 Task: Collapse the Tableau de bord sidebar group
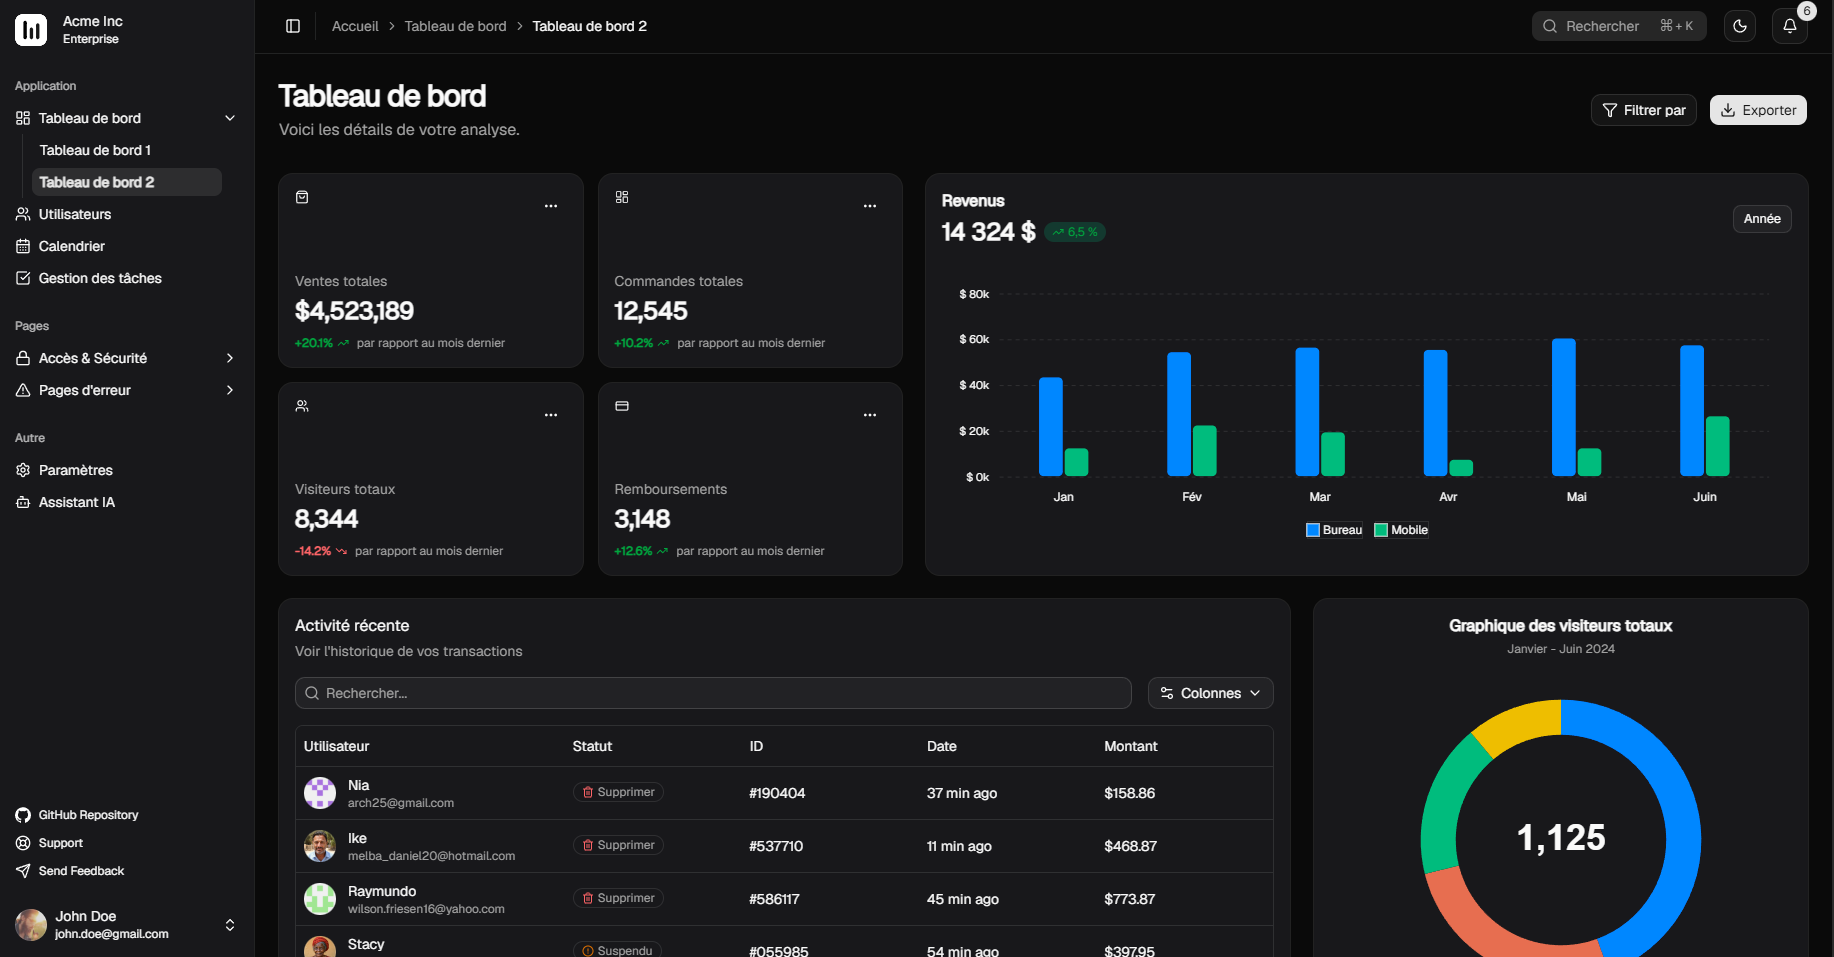click(x=230, y=118)
